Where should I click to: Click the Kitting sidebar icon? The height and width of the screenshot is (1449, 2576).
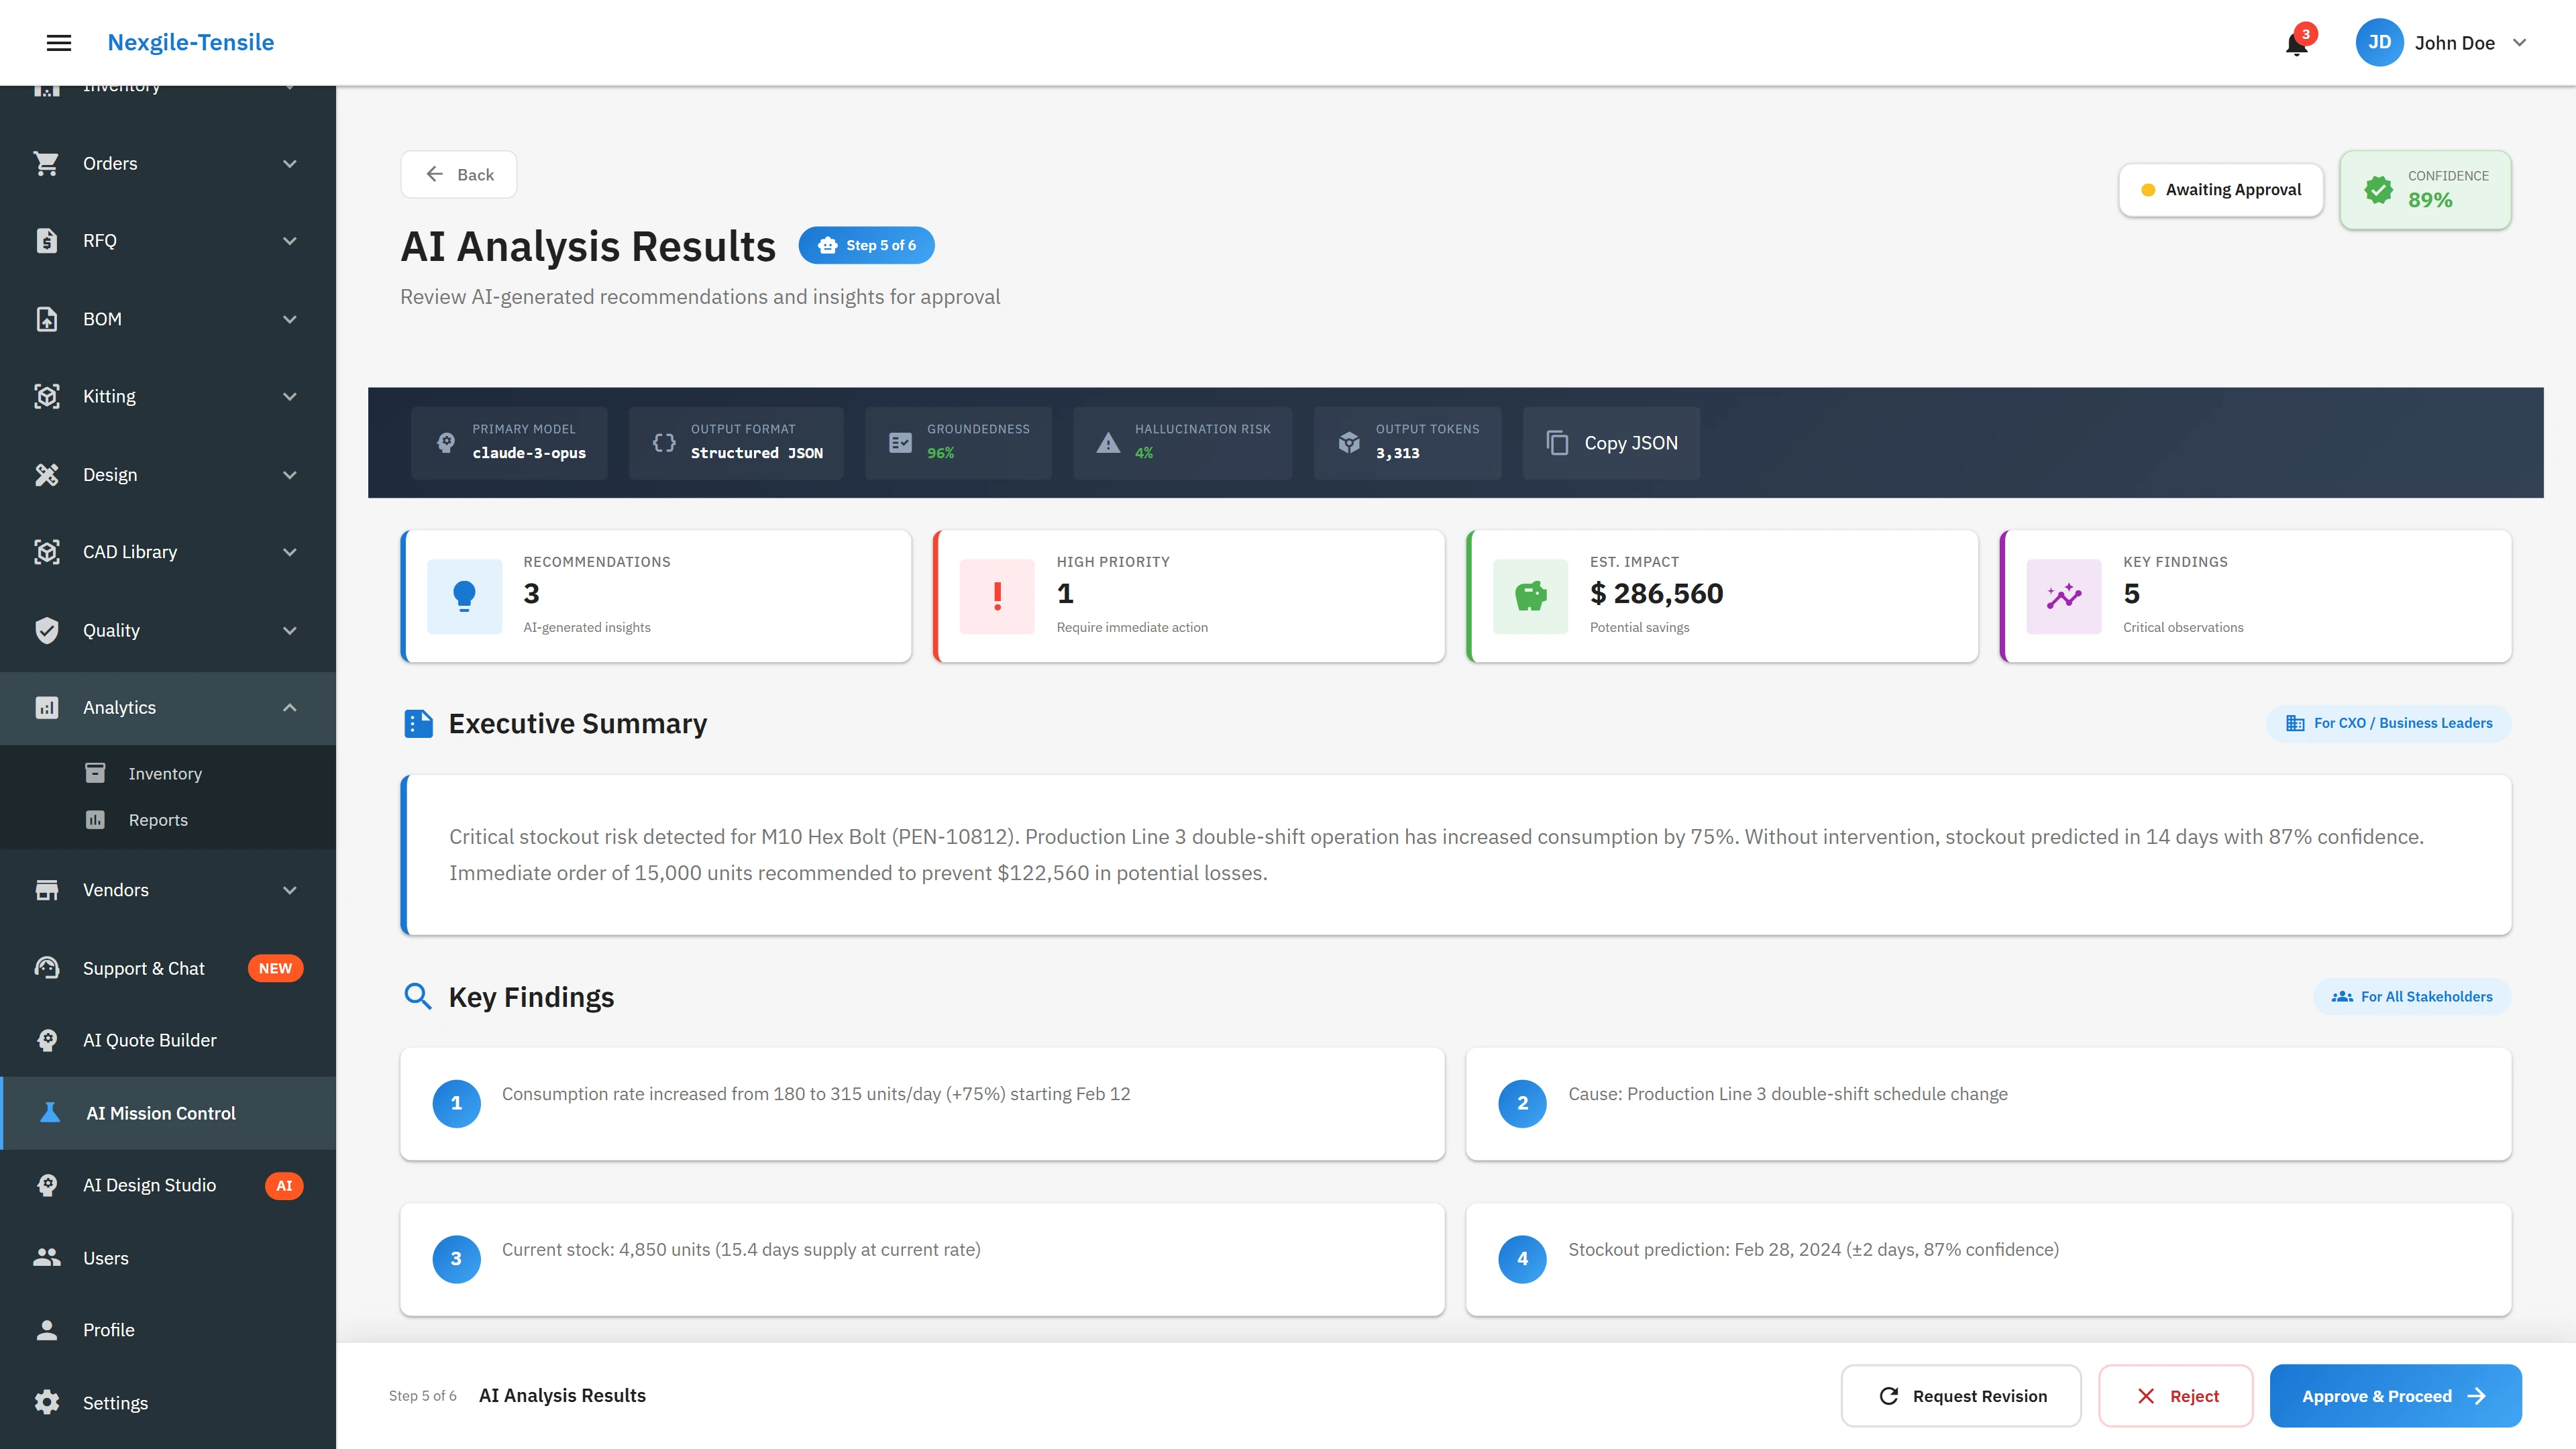47,396
